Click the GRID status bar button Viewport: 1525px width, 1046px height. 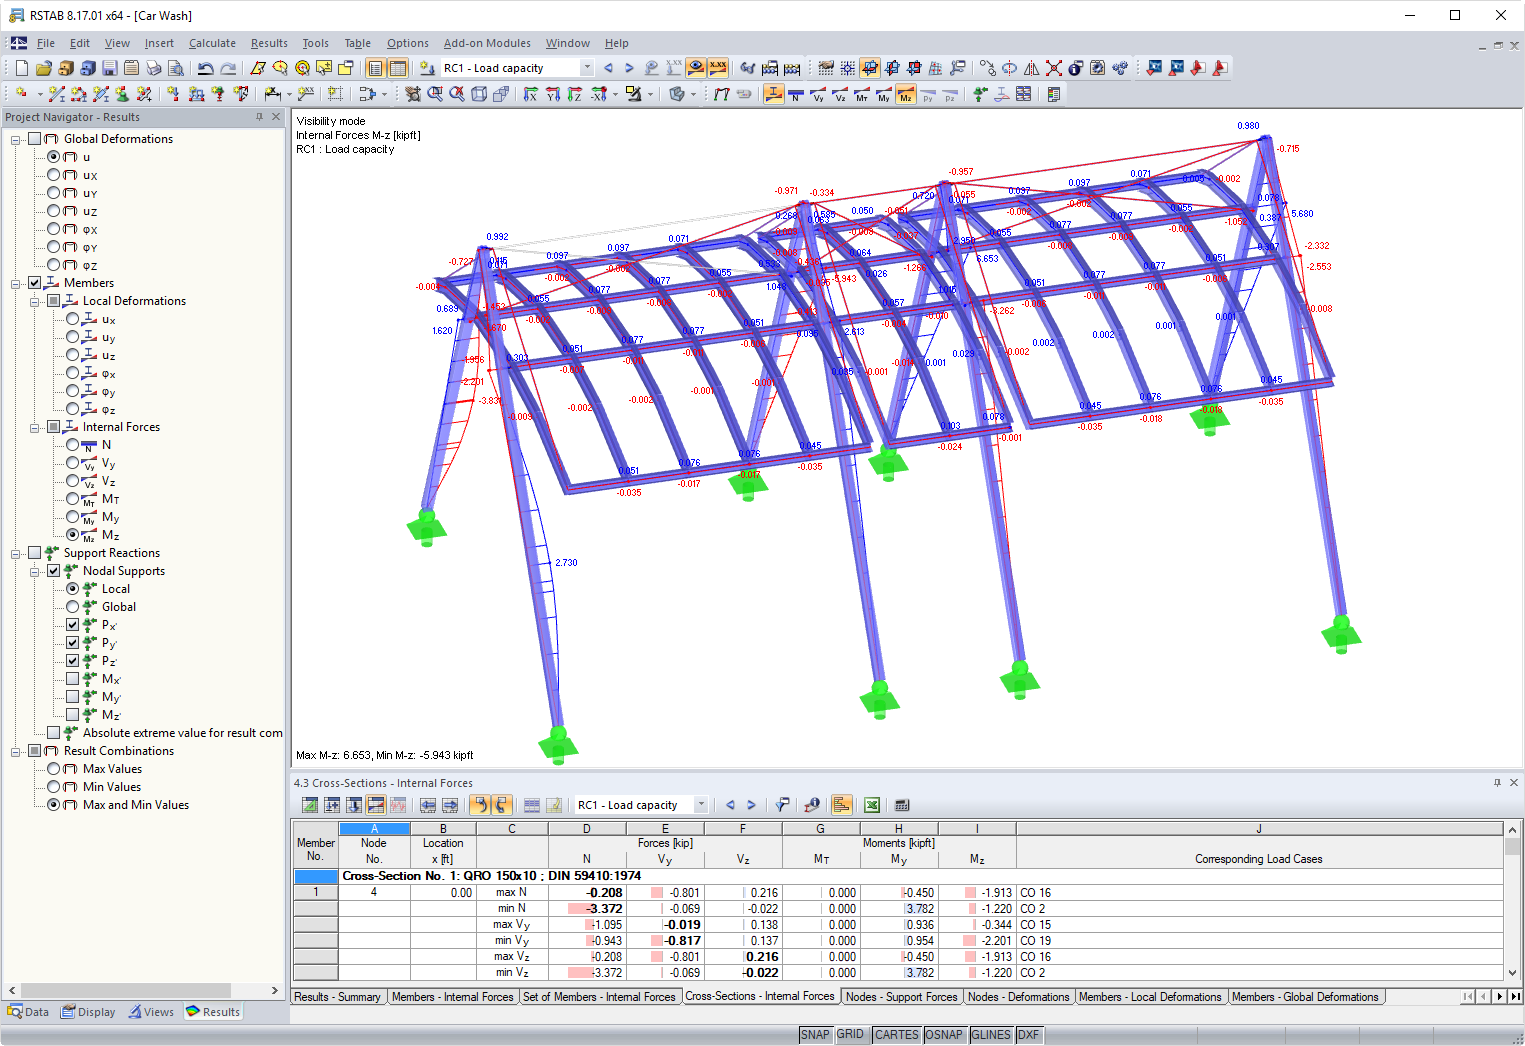(851, 1034)
